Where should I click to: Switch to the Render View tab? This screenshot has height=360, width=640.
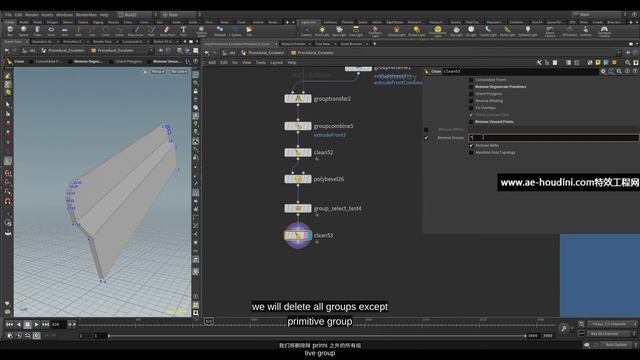[x=102, y=42]
